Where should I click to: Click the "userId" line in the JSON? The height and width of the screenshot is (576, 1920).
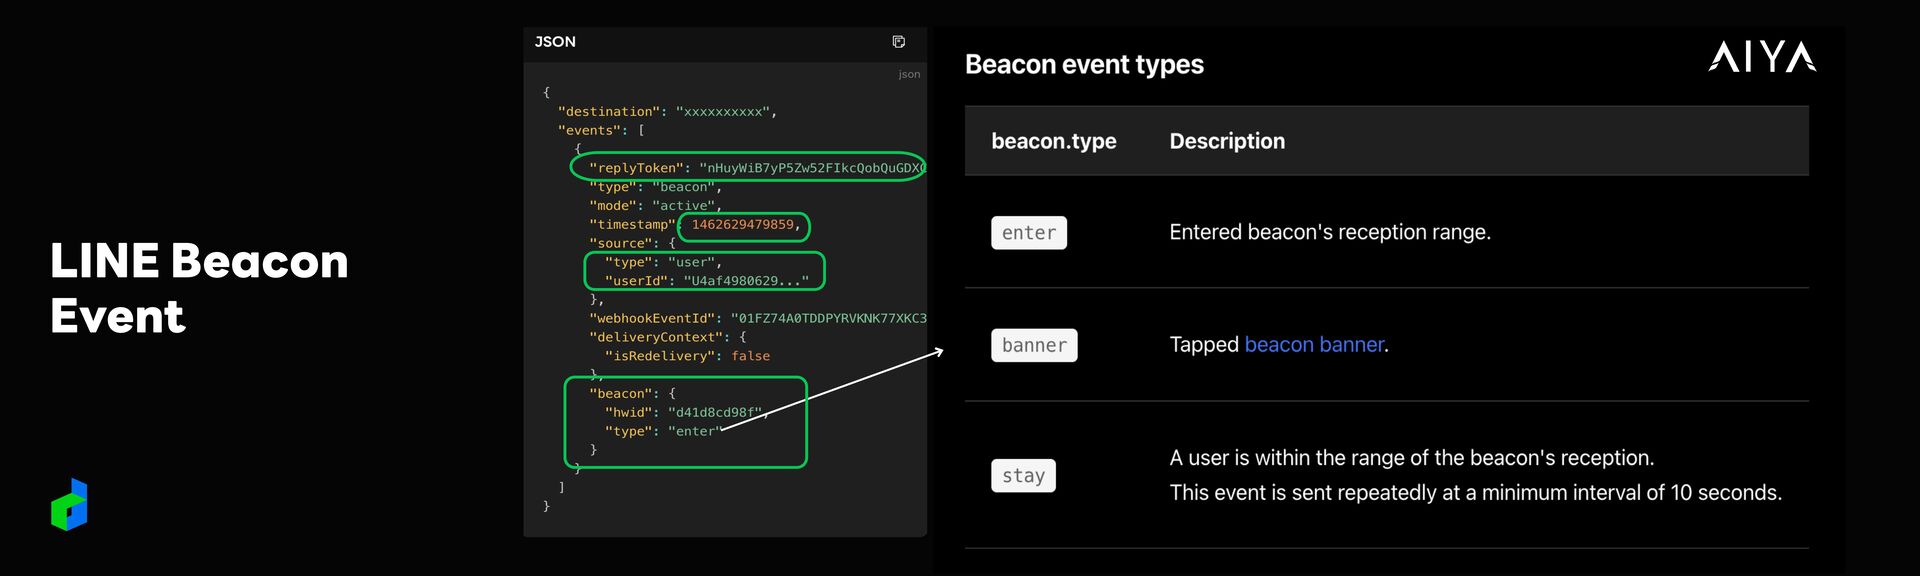pos(706,281)
